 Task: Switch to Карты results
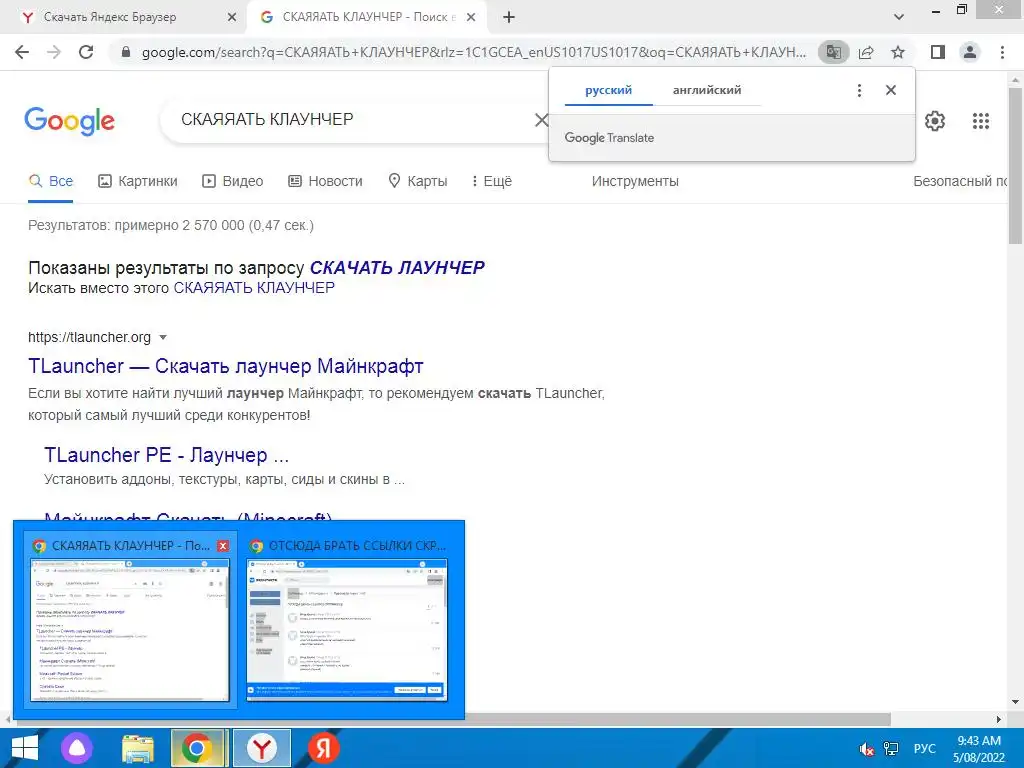point(417,181)
